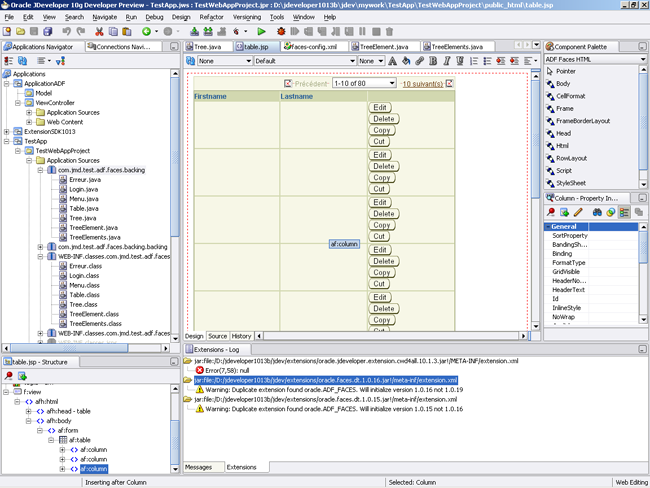The width and height of the screenshot is (650, 488).
Task: Click the red pin icon in Structure panel
Action: pyautogui.click(x=9, y=375)
